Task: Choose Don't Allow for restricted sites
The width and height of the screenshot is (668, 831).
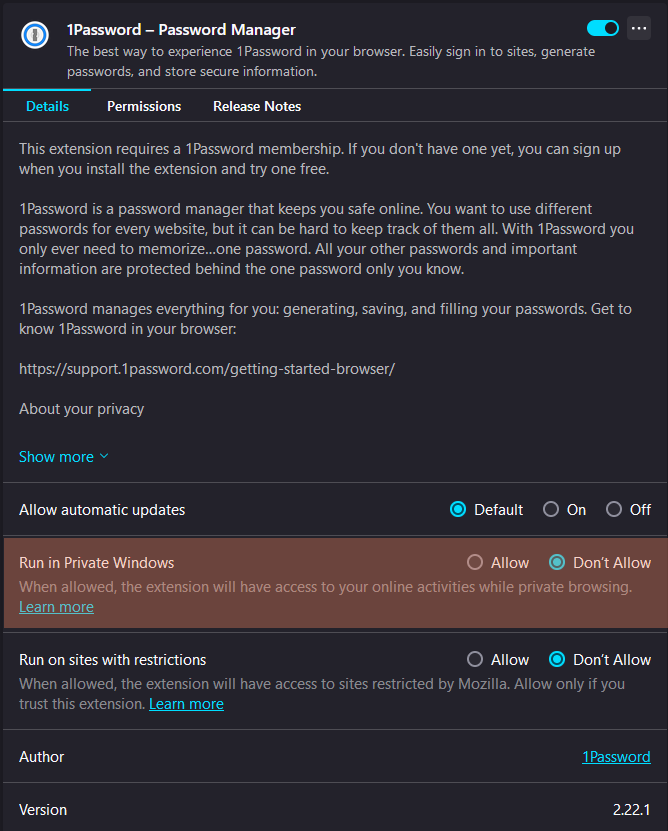Action: pos(557,660)
